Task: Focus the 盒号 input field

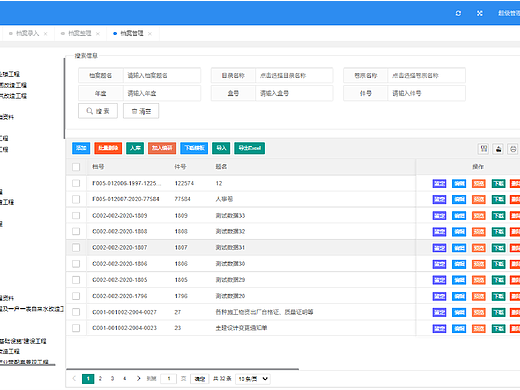Action: pyautogui.click(x=294, y=93)
